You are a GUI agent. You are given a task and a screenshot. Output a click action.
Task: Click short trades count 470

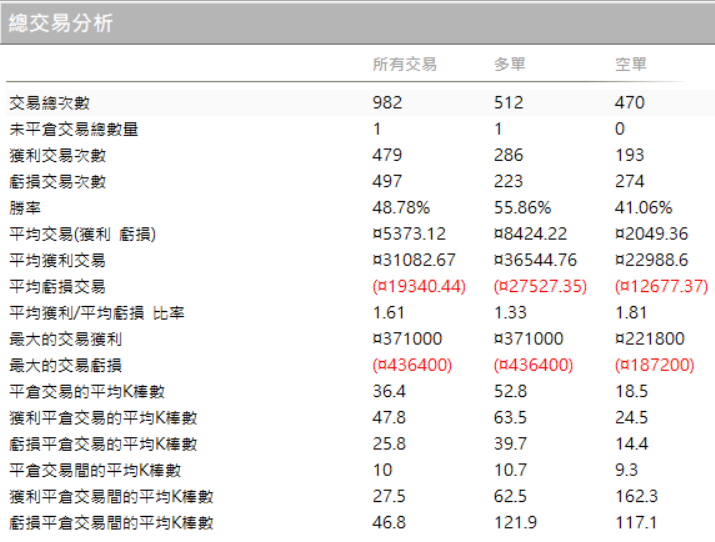630,103
